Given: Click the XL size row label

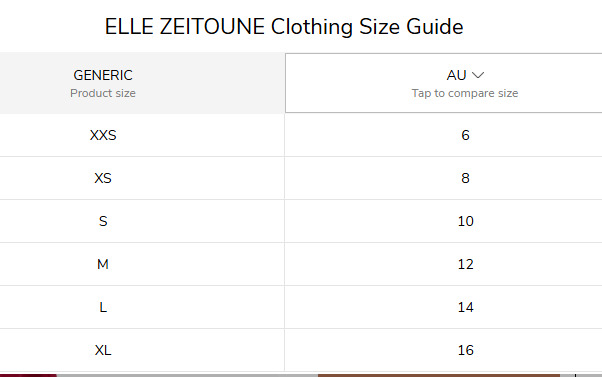Looking at the screenshot, I should tap(103, 350).
